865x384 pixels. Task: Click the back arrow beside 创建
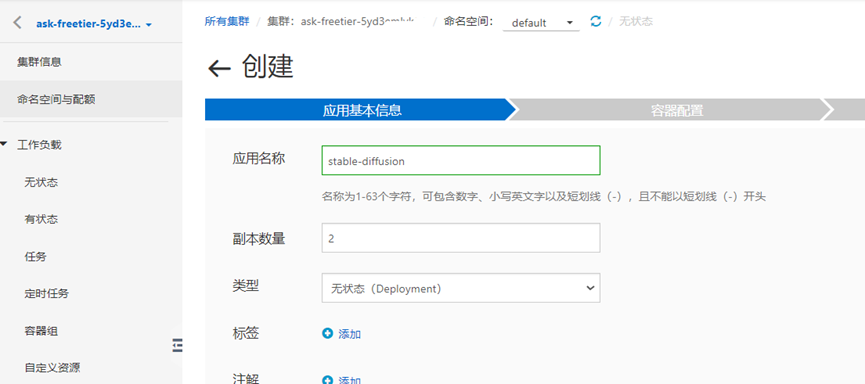coord(219,68)
